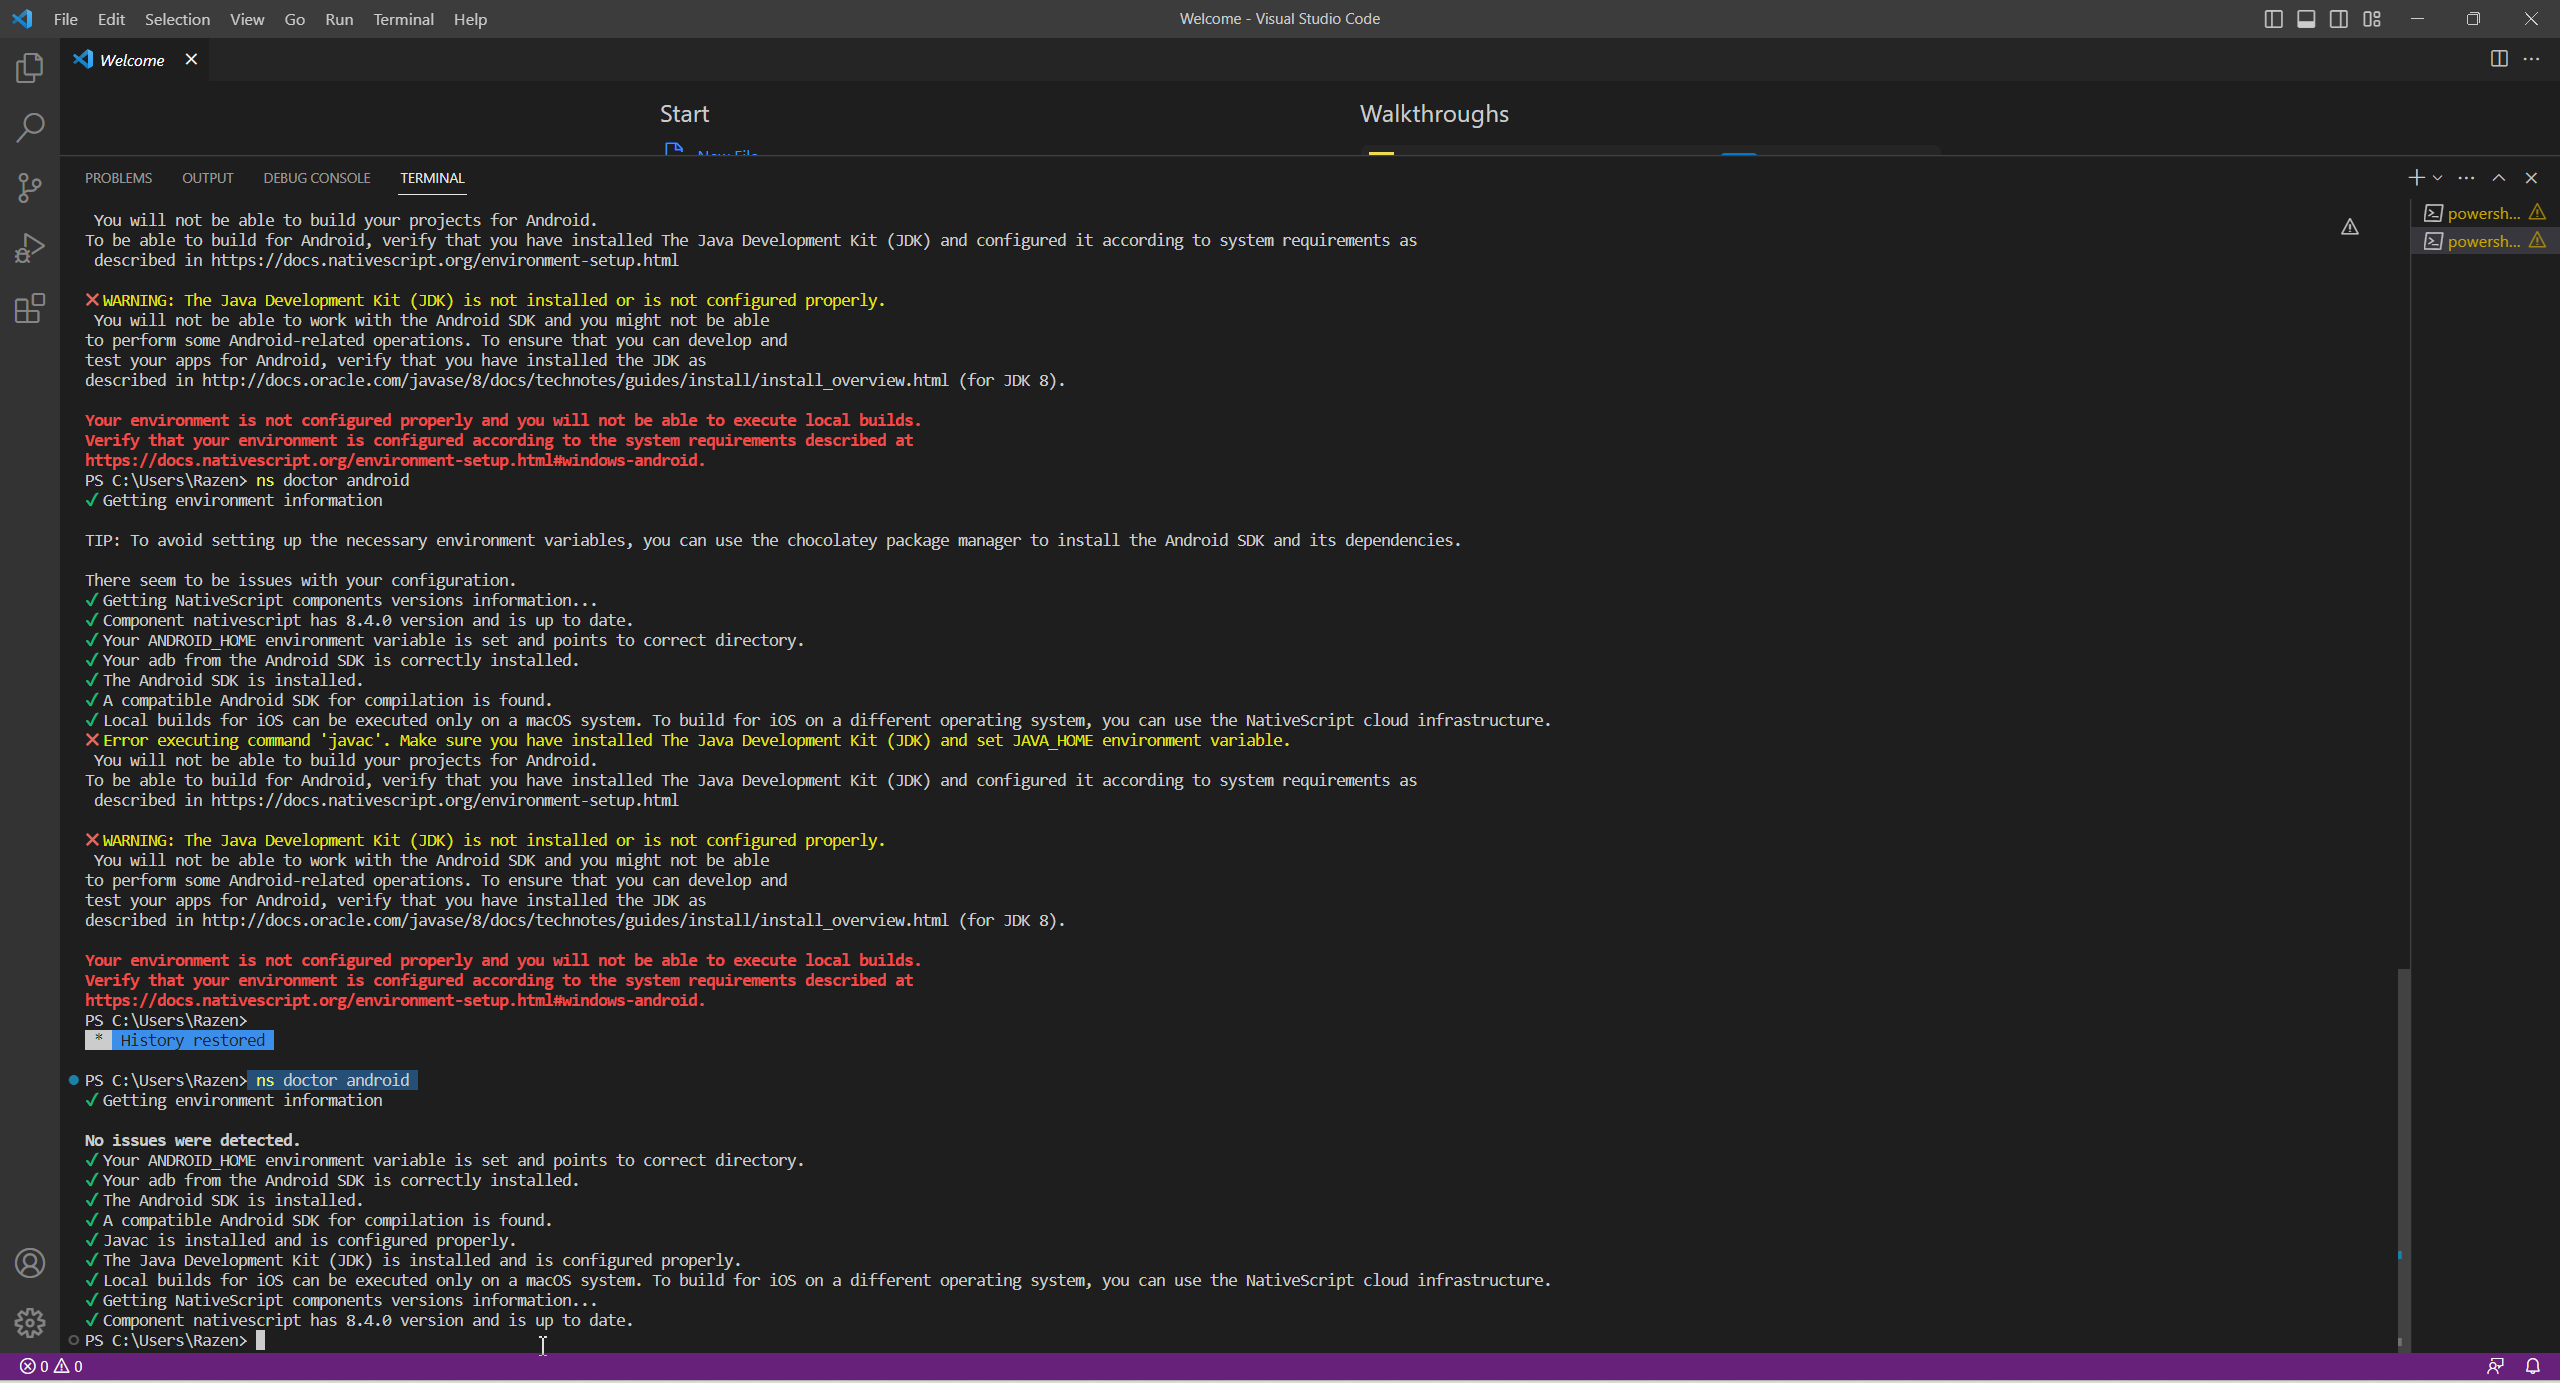Open the Run and Debug view

point(30,248)
